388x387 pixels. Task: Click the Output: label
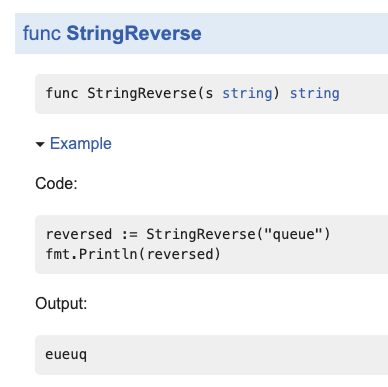coord(61,304)
